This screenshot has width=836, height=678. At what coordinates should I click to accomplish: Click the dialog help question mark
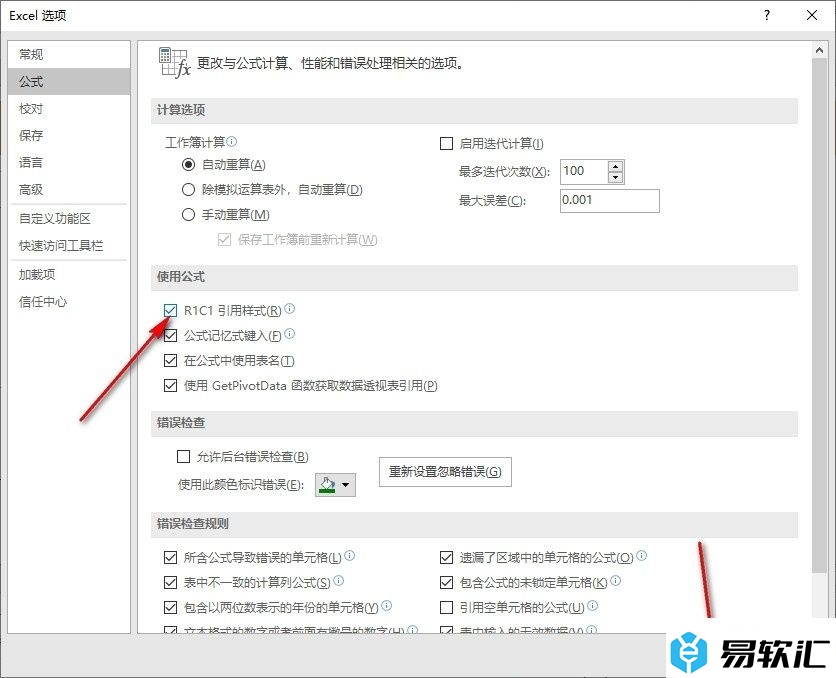[x=767, y=15]
